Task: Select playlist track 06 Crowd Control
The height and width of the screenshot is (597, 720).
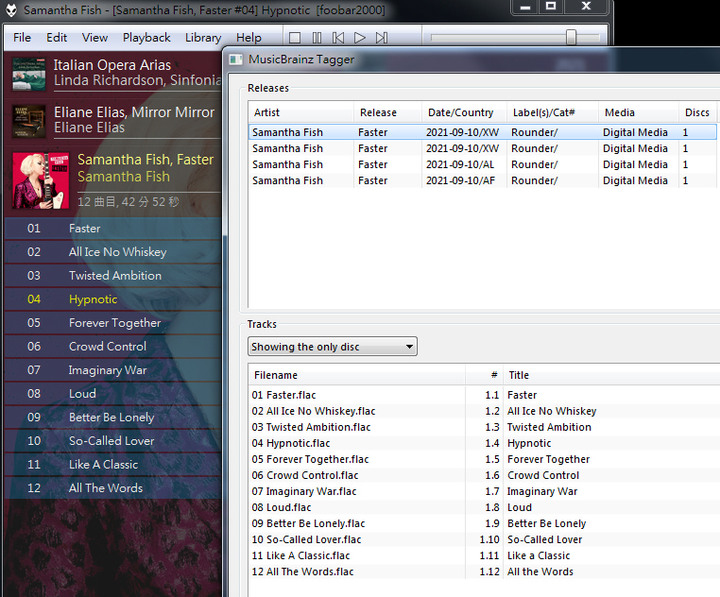Action: click(113, 346)
